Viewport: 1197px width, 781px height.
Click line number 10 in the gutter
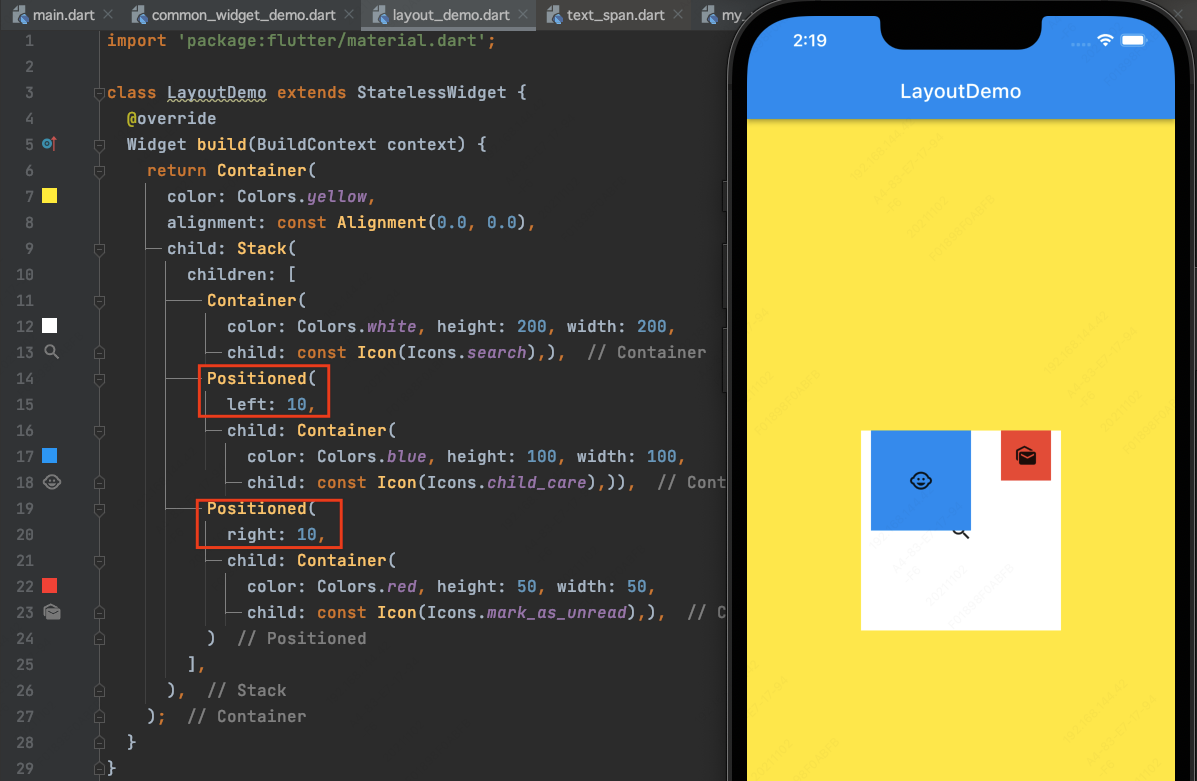[x=24, y=274]
